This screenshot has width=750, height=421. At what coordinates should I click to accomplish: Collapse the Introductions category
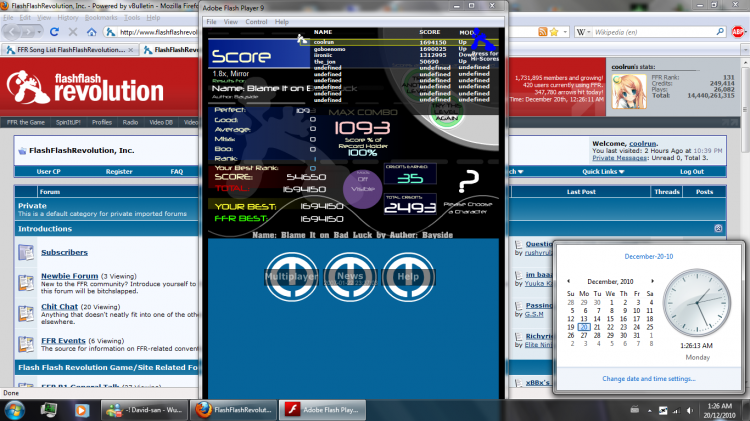click(718, 229)
